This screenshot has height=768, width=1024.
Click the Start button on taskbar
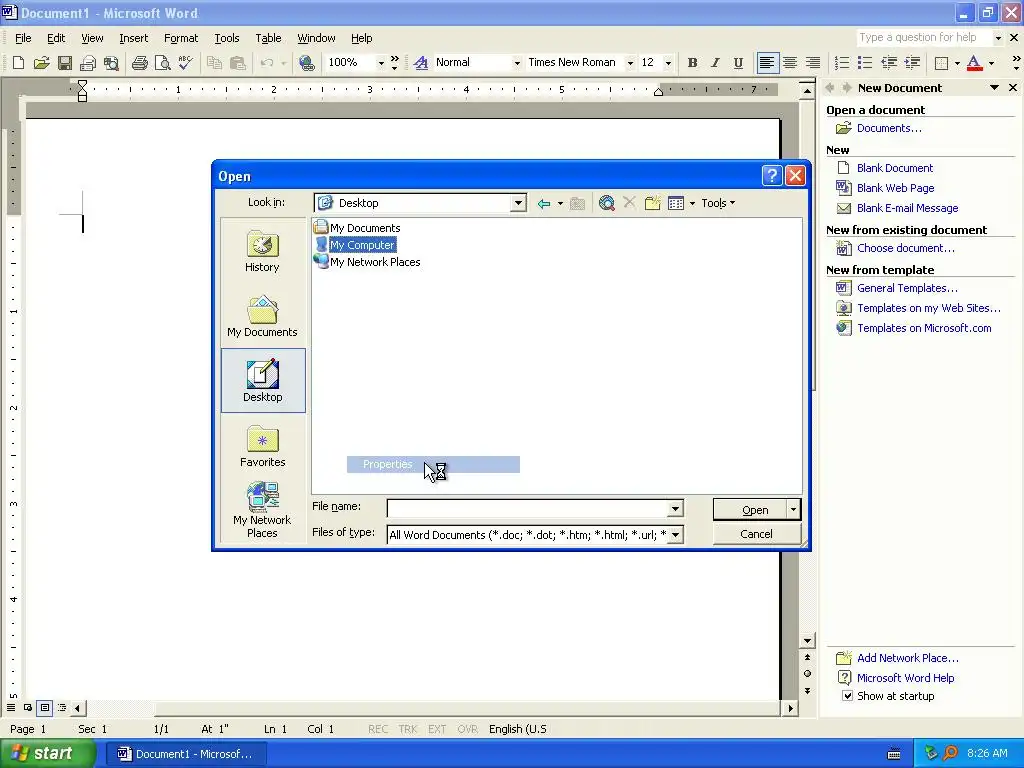click(47, 754)
